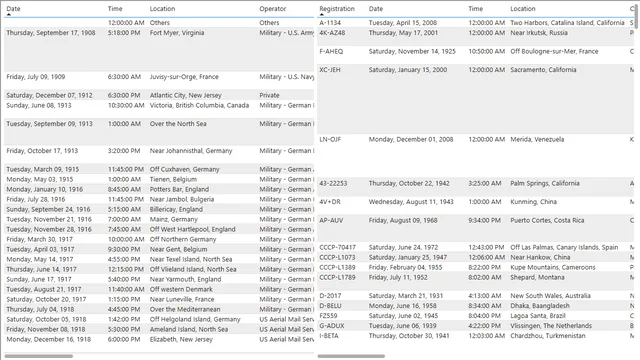The image size is (640, 360).
Task: Select 'Near Irkutsk, Russia' cell
Action: [539, 33]
